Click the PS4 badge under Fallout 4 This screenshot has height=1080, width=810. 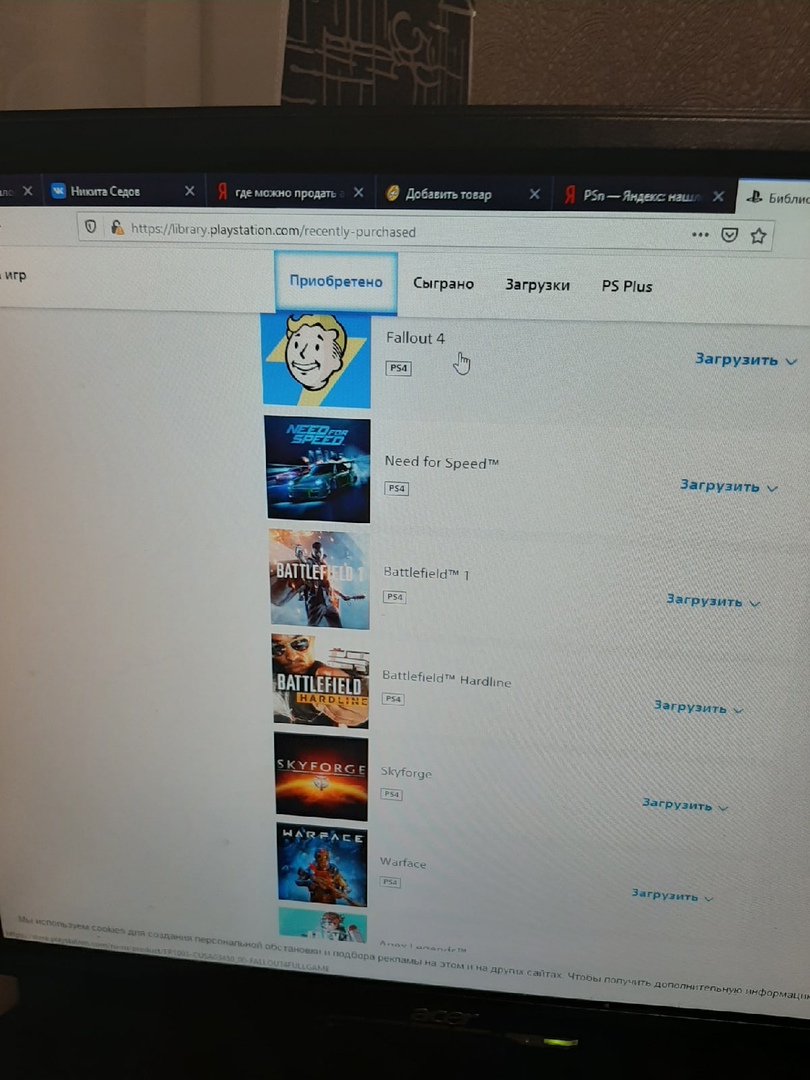(x=399, y=368)
